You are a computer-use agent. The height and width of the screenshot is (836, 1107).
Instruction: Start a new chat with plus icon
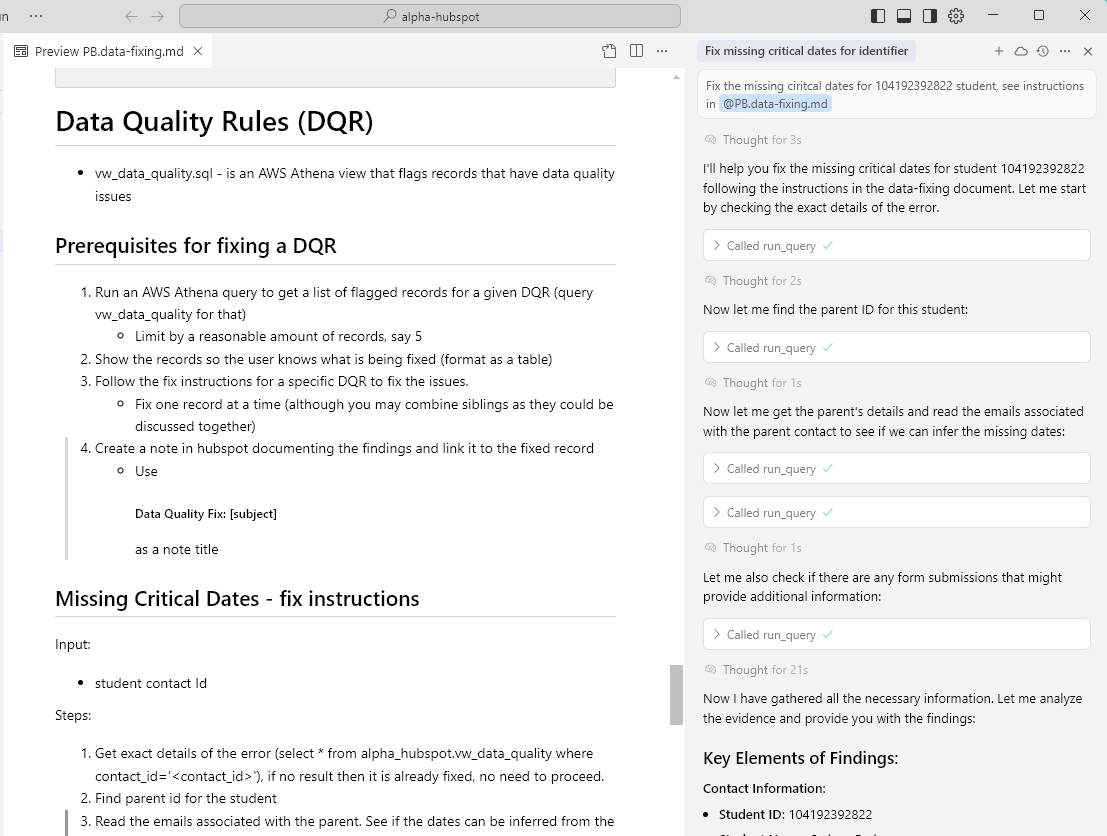click(998, 51)
